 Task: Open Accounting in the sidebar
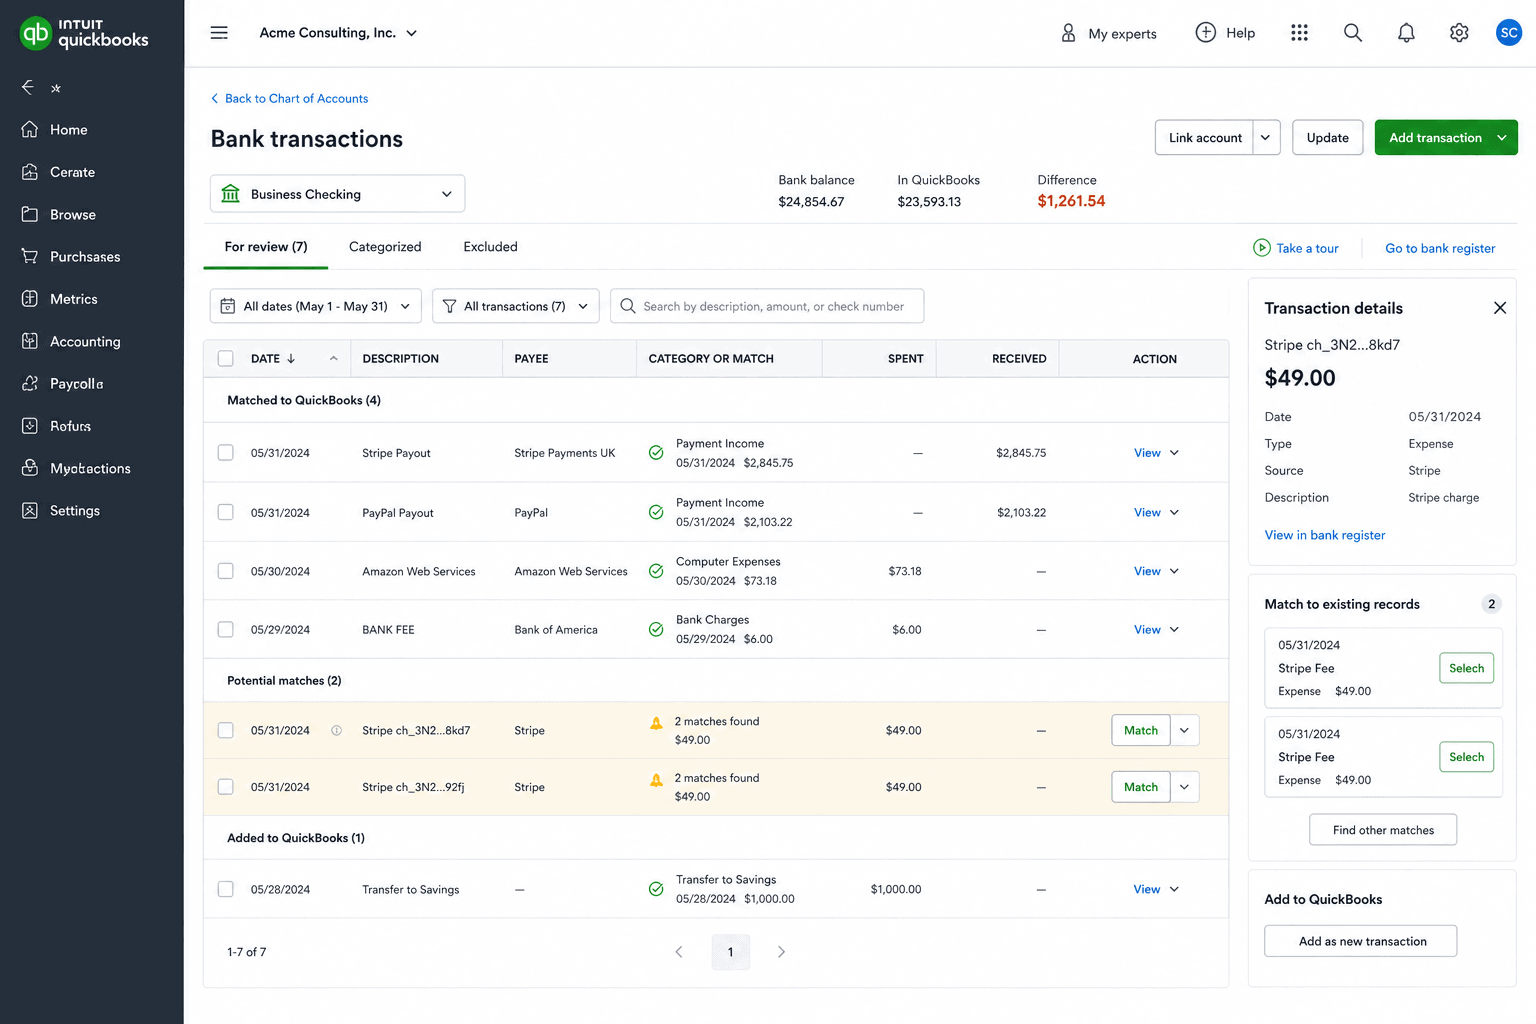pyautogui.click(x=85, y=341)
